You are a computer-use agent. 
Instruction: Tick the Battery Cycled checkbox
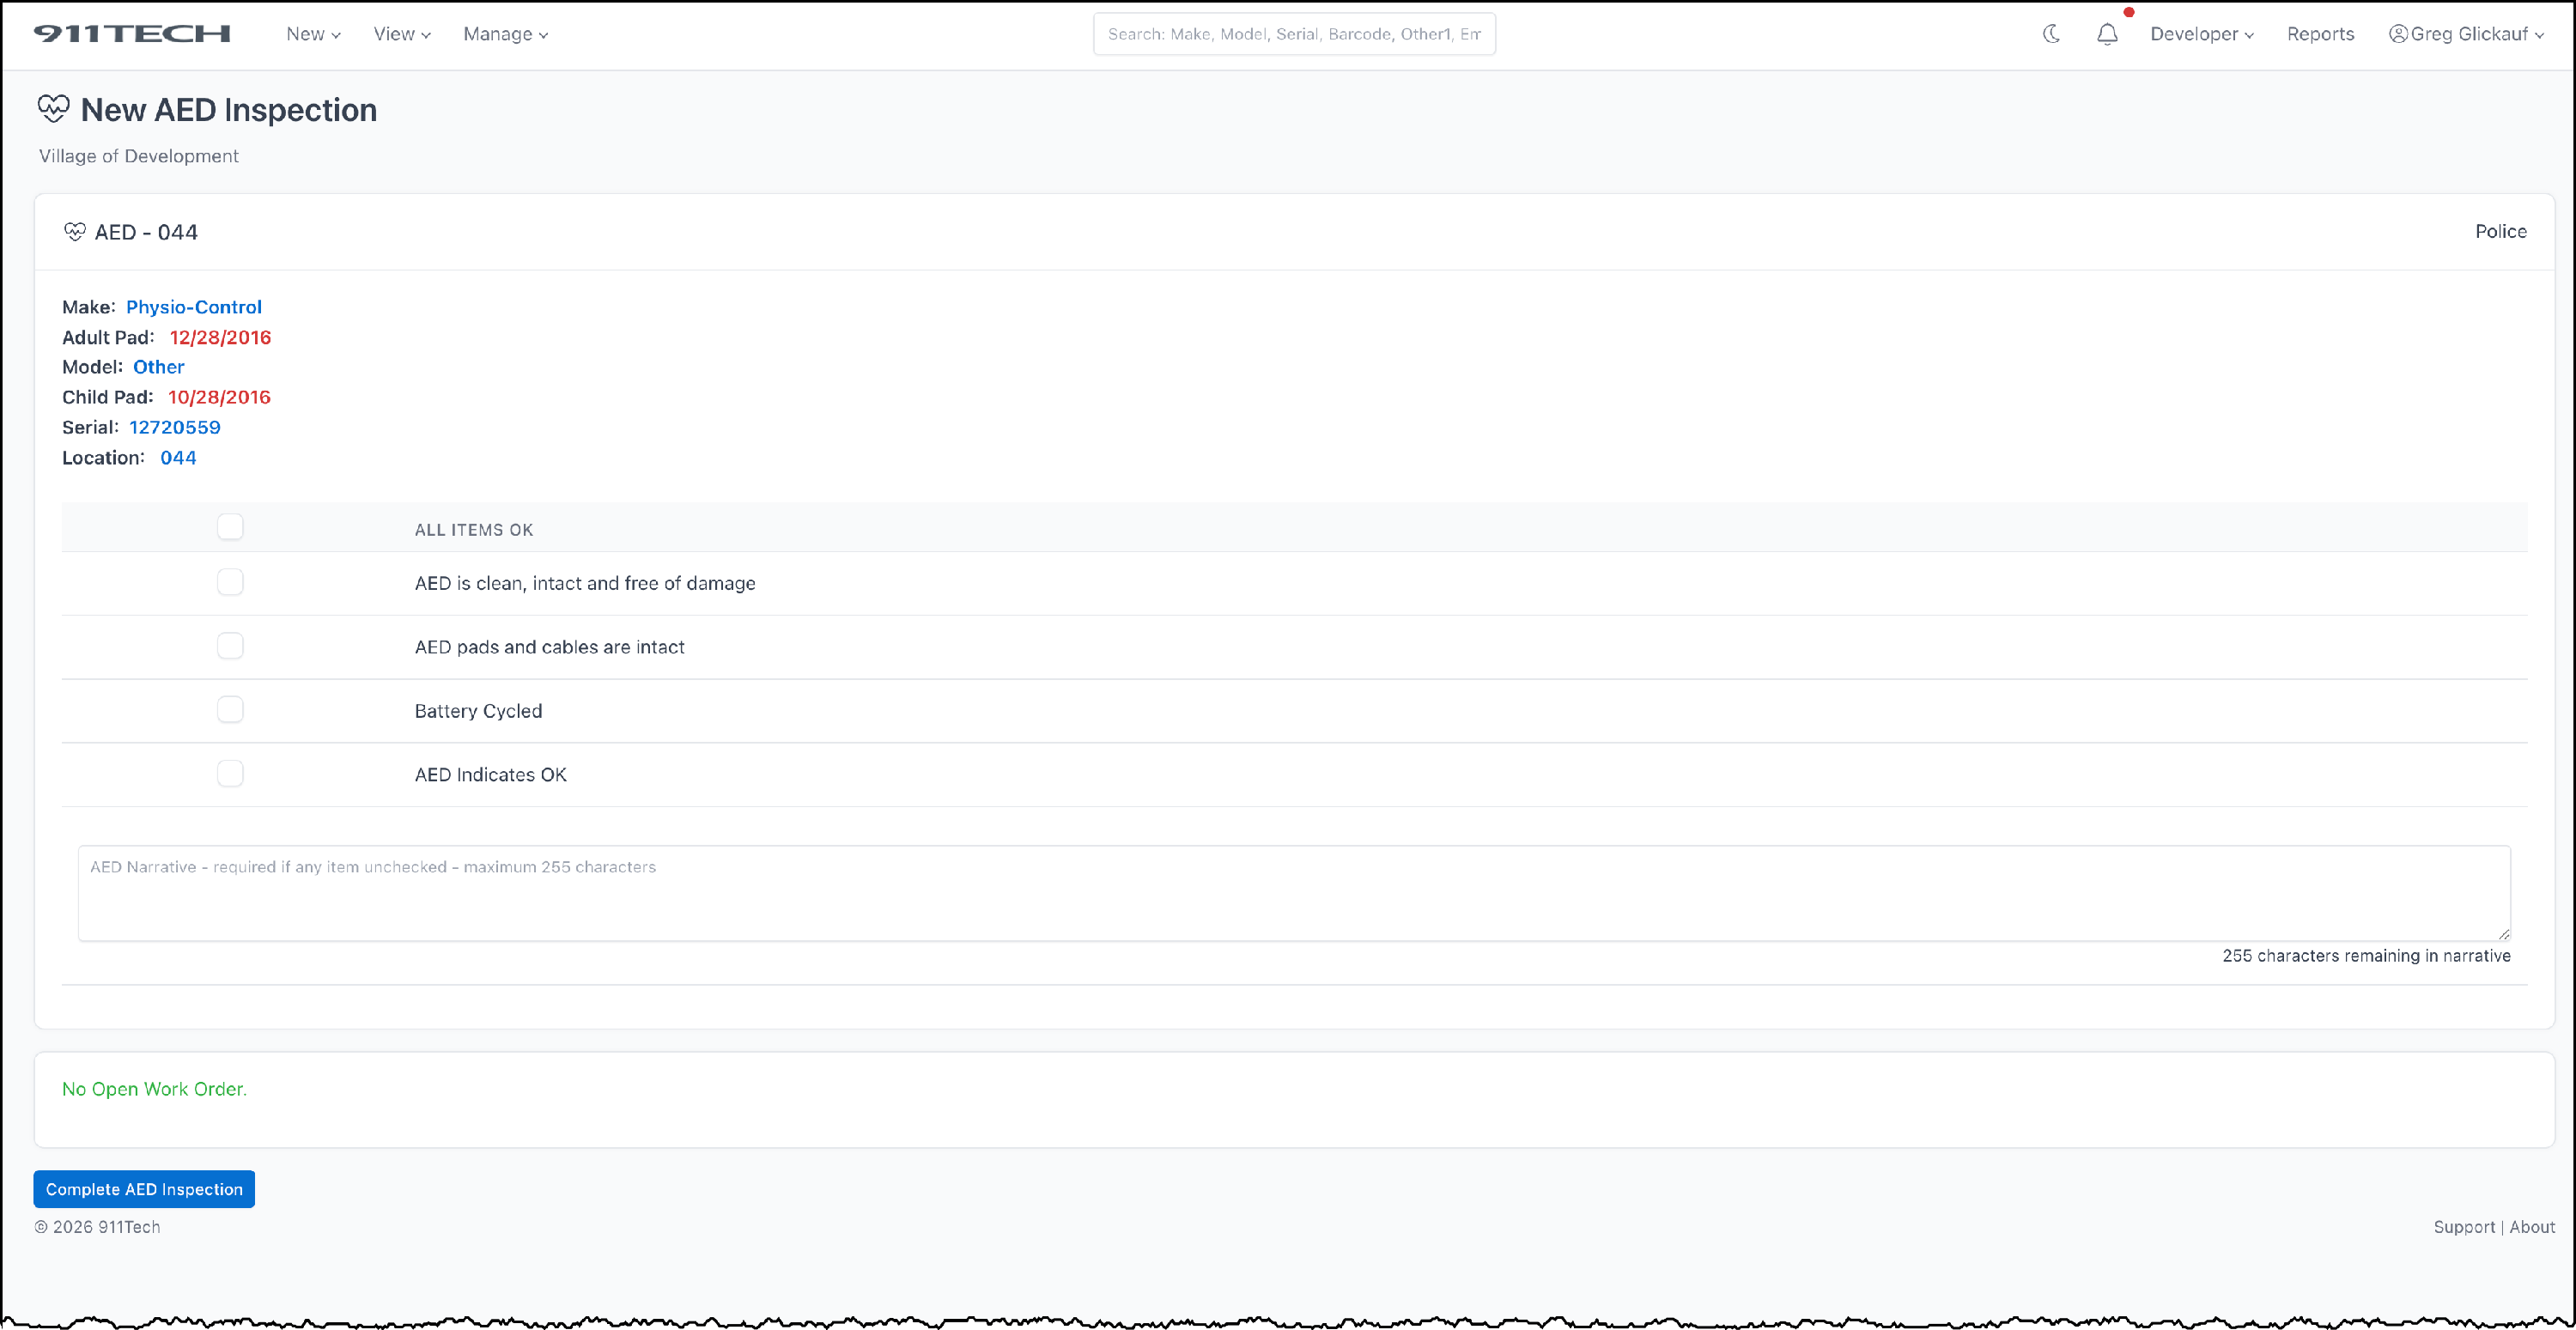coord(230,710)
